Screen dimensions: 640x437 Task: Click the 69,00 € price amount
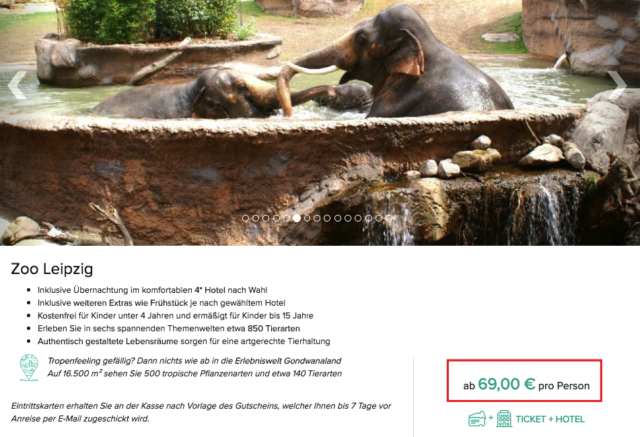coord(506,384)
